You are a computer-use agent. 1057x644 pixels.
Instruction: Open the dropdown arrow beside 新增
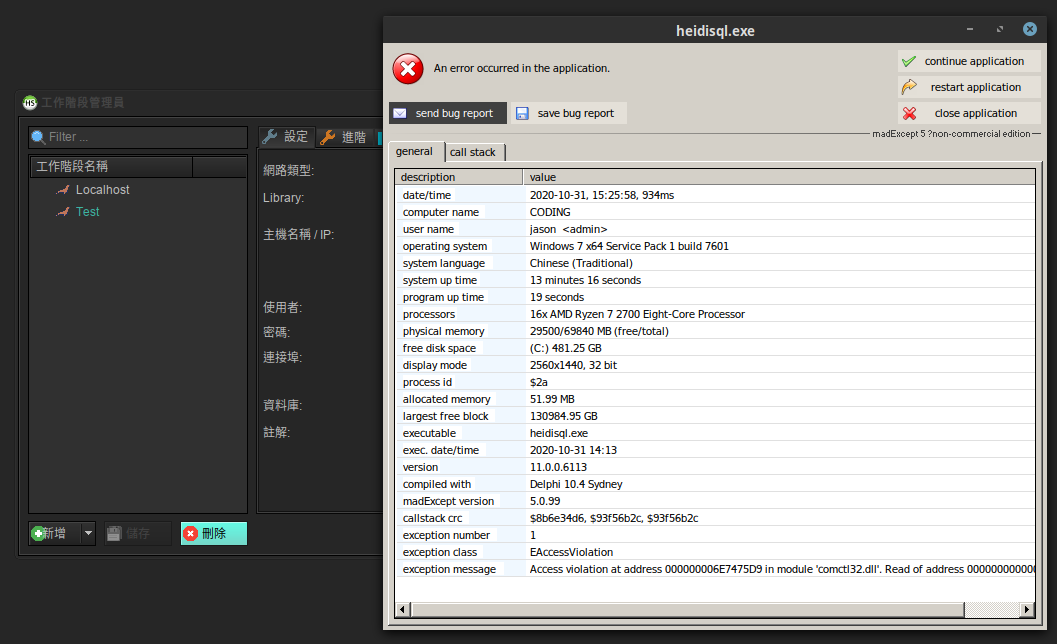pyautogui.click(x=88, y=533)
